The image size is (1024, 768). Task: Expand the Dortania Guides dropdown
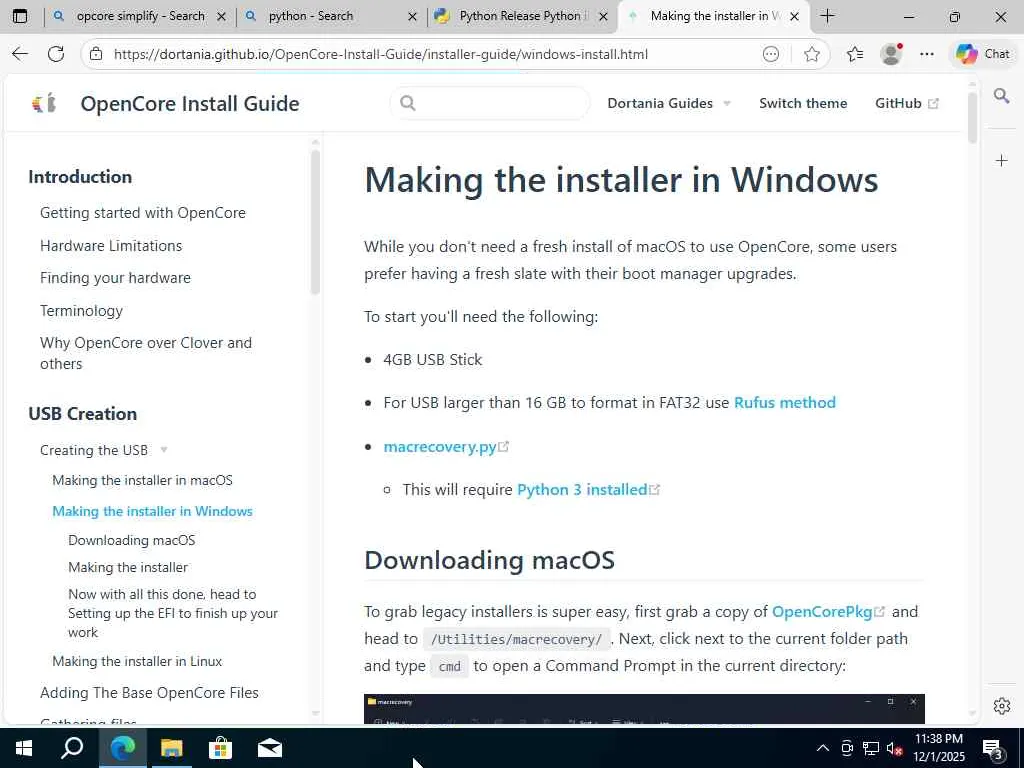point(669,103)
